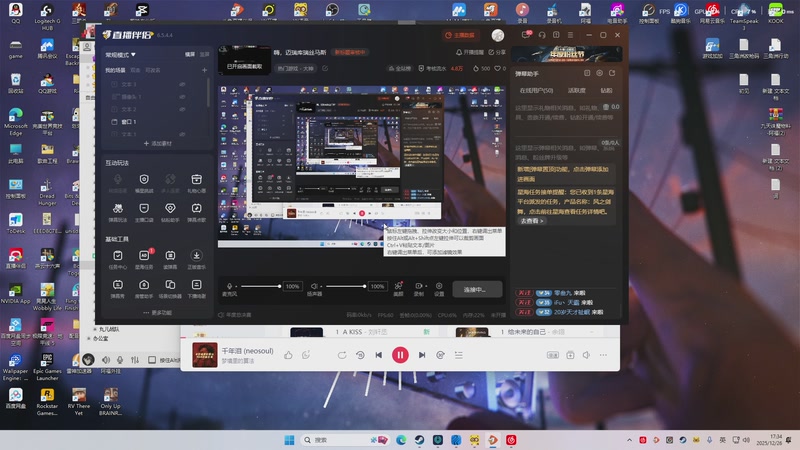The width and height of the screenshot is (800, 450).
Task: Open the 弹幕点歌 icon
Action: click(x=196, y=208)
